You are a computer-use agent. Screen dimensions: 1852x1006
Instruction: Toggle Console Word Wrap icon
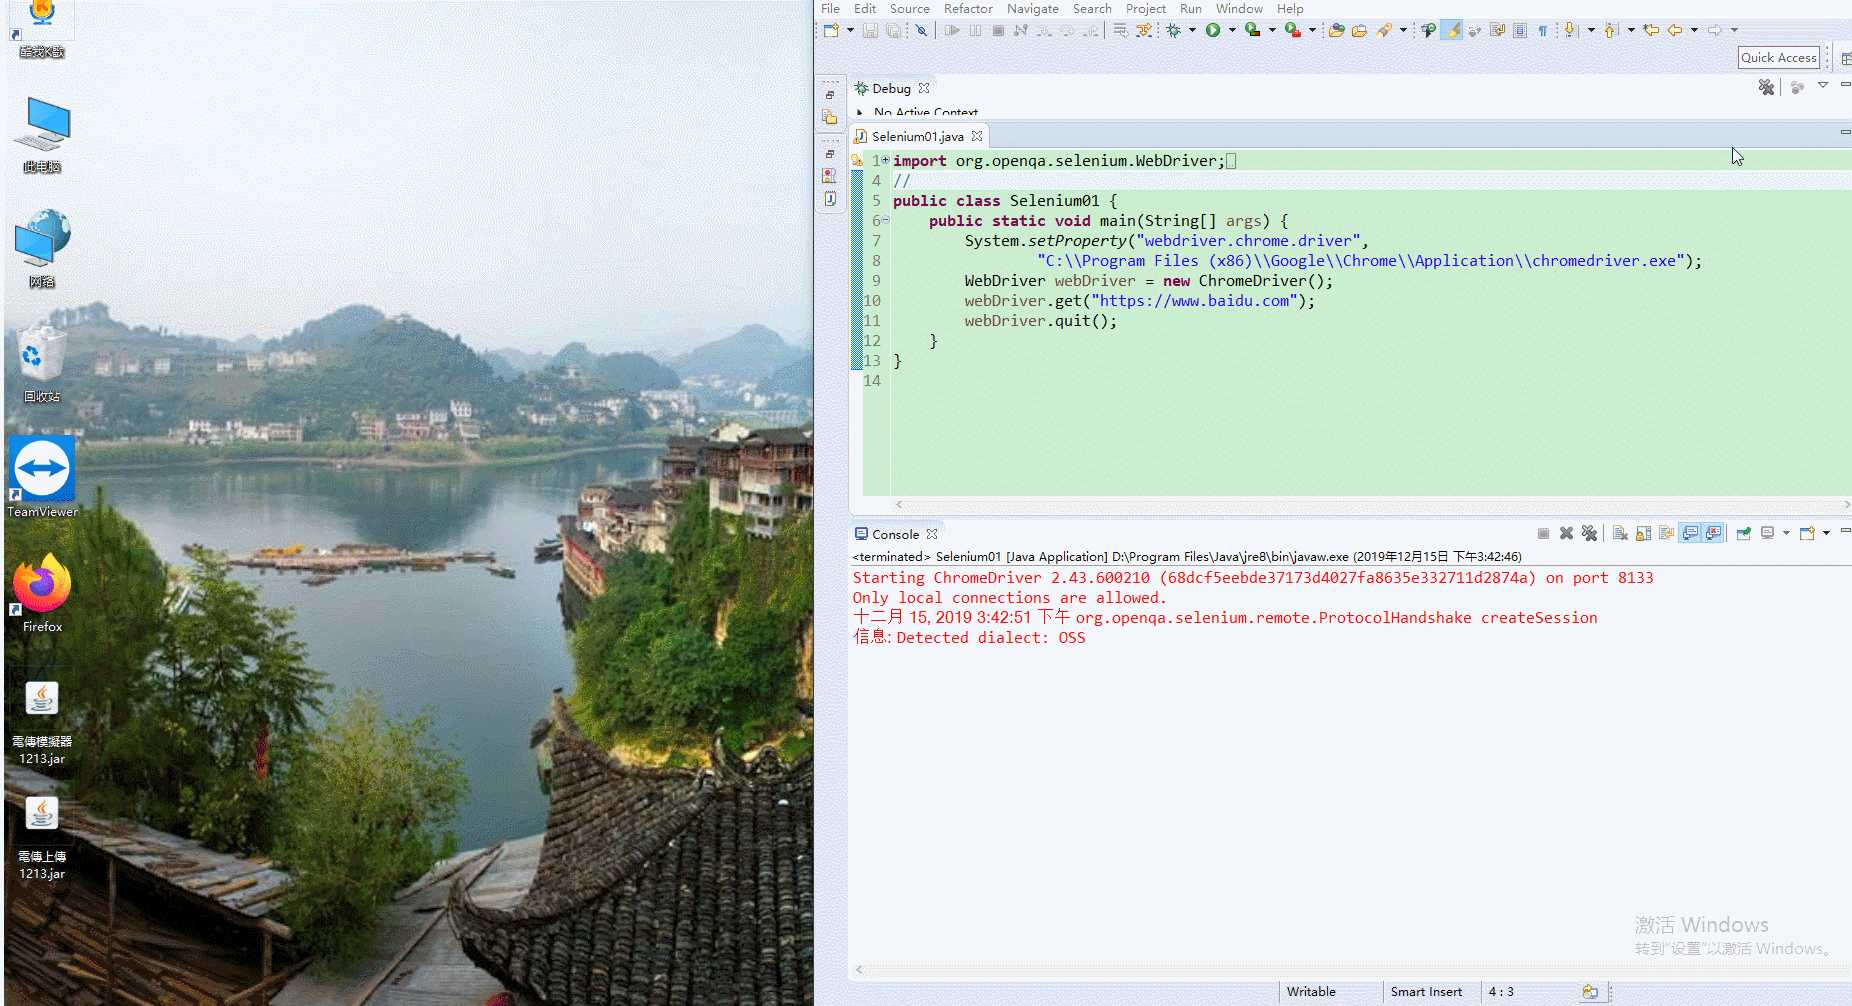1666,533
